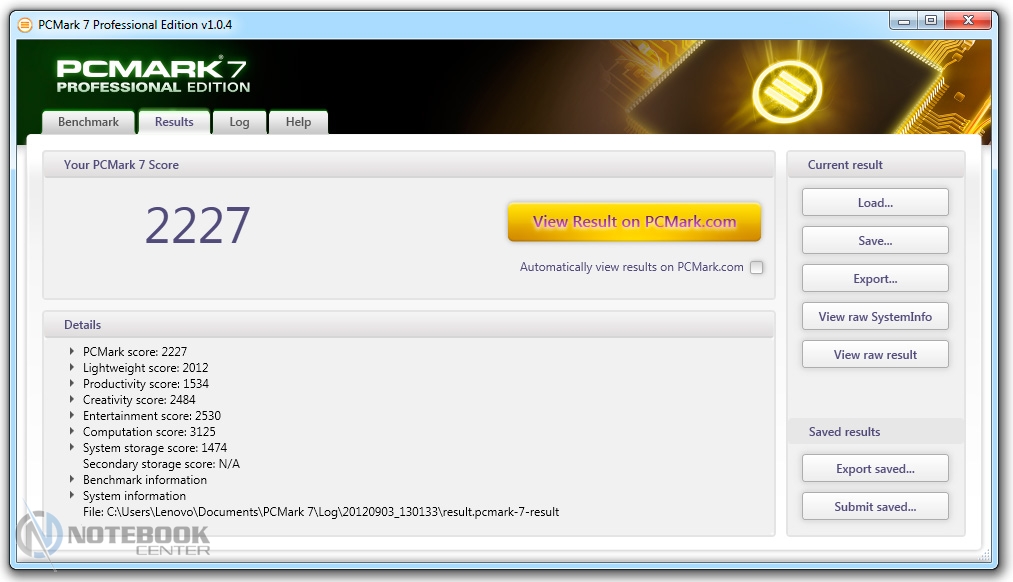Open View raw SystemInfo
The image size is (1013, 582).
[875, 317]
